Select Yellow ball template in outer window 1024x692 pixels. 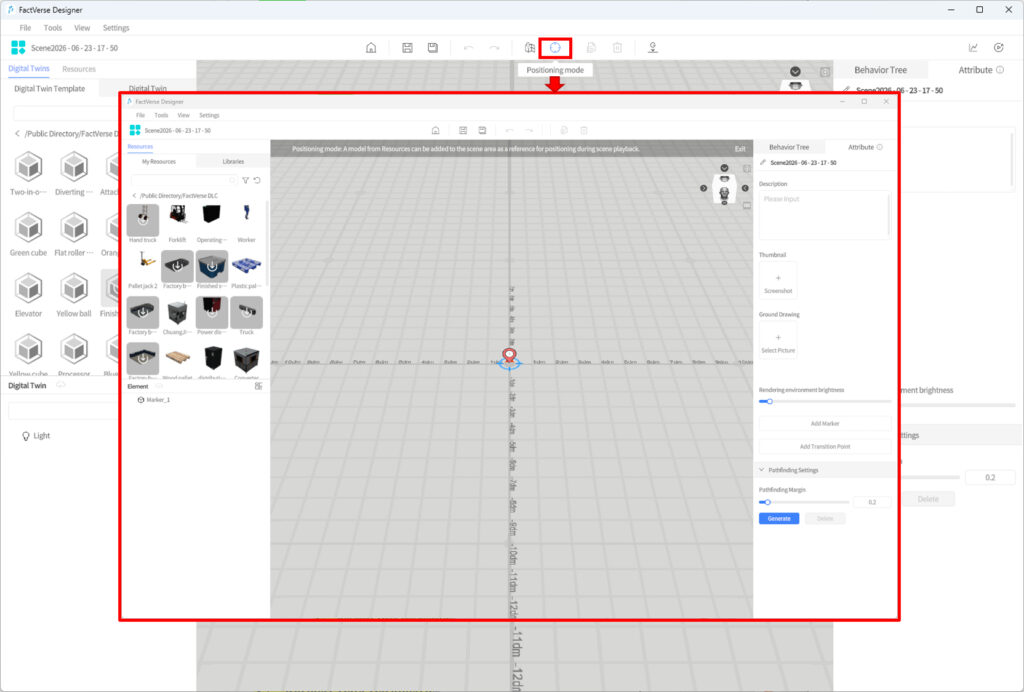[74, 289]
